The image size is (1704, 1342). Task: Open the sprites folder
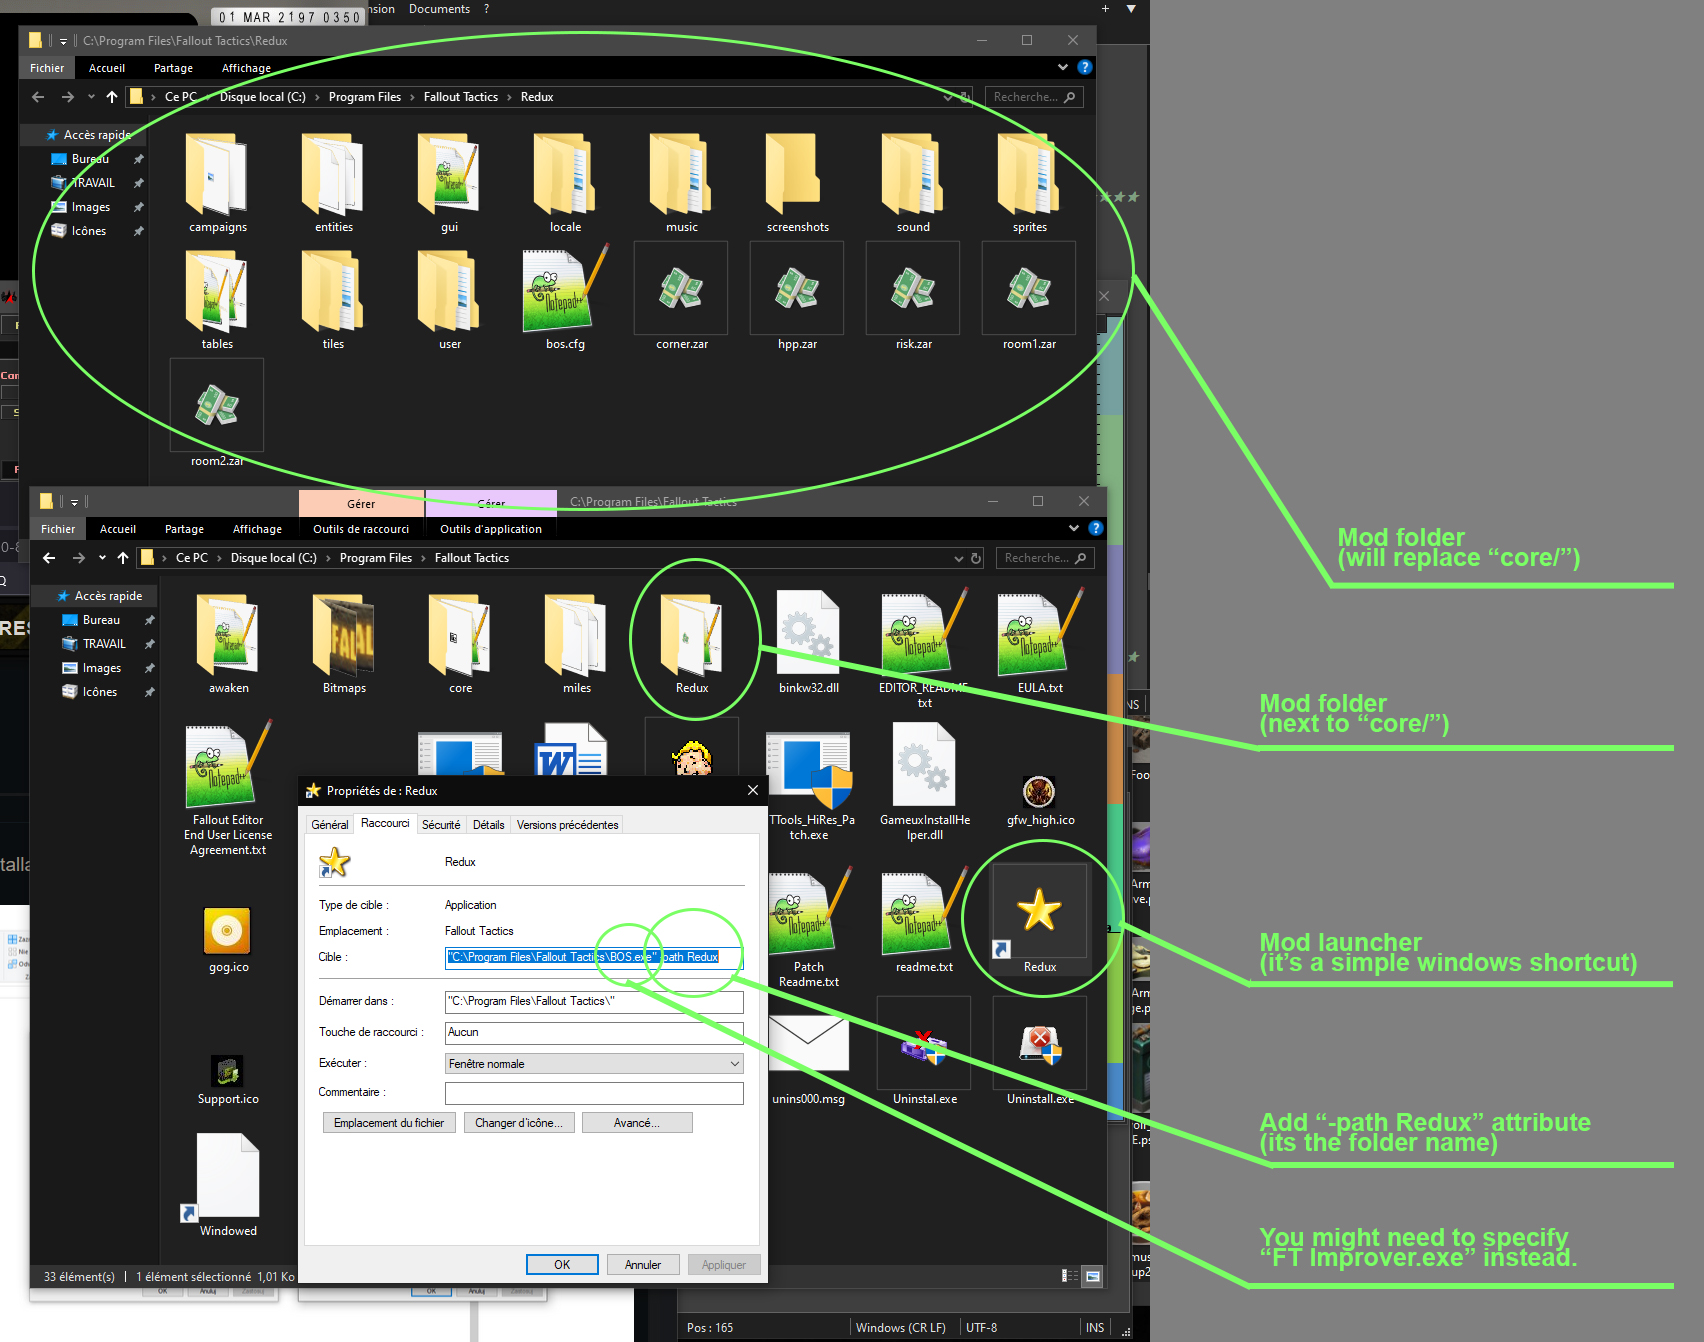pos(1029,183)
